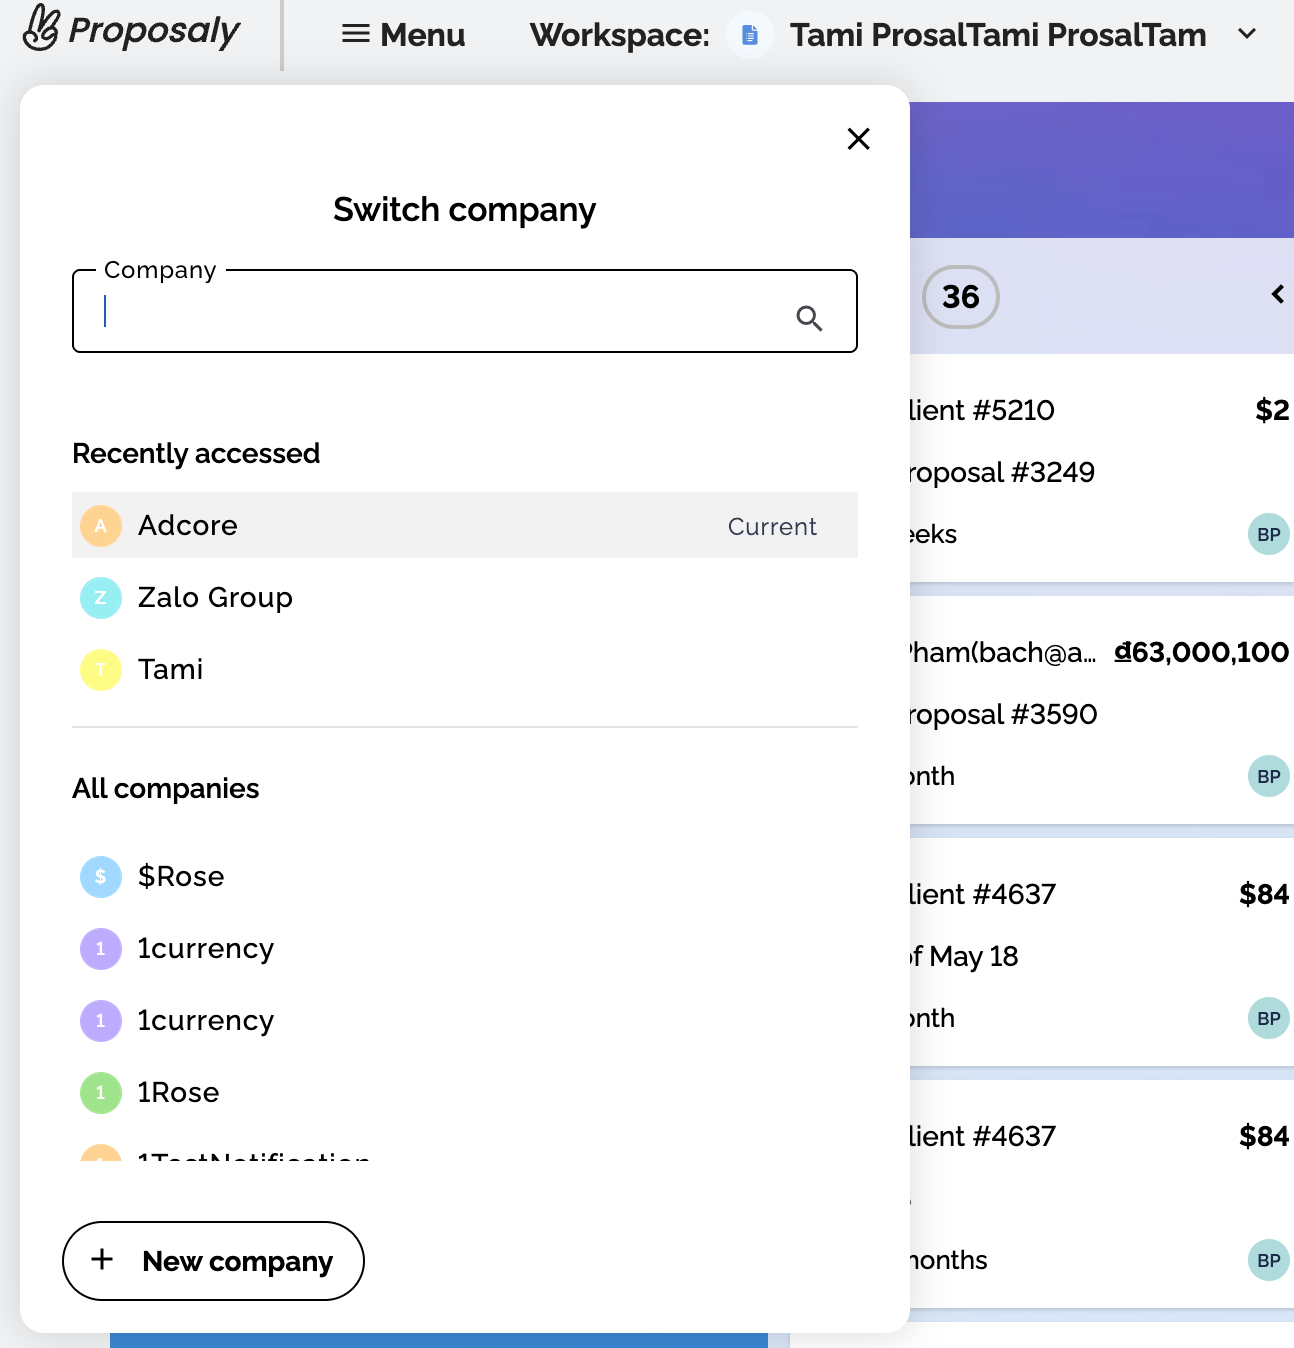Collapse panel using left chevron arrow
This screenshot has width=1294, height=1348.
tap(1277, 294)
